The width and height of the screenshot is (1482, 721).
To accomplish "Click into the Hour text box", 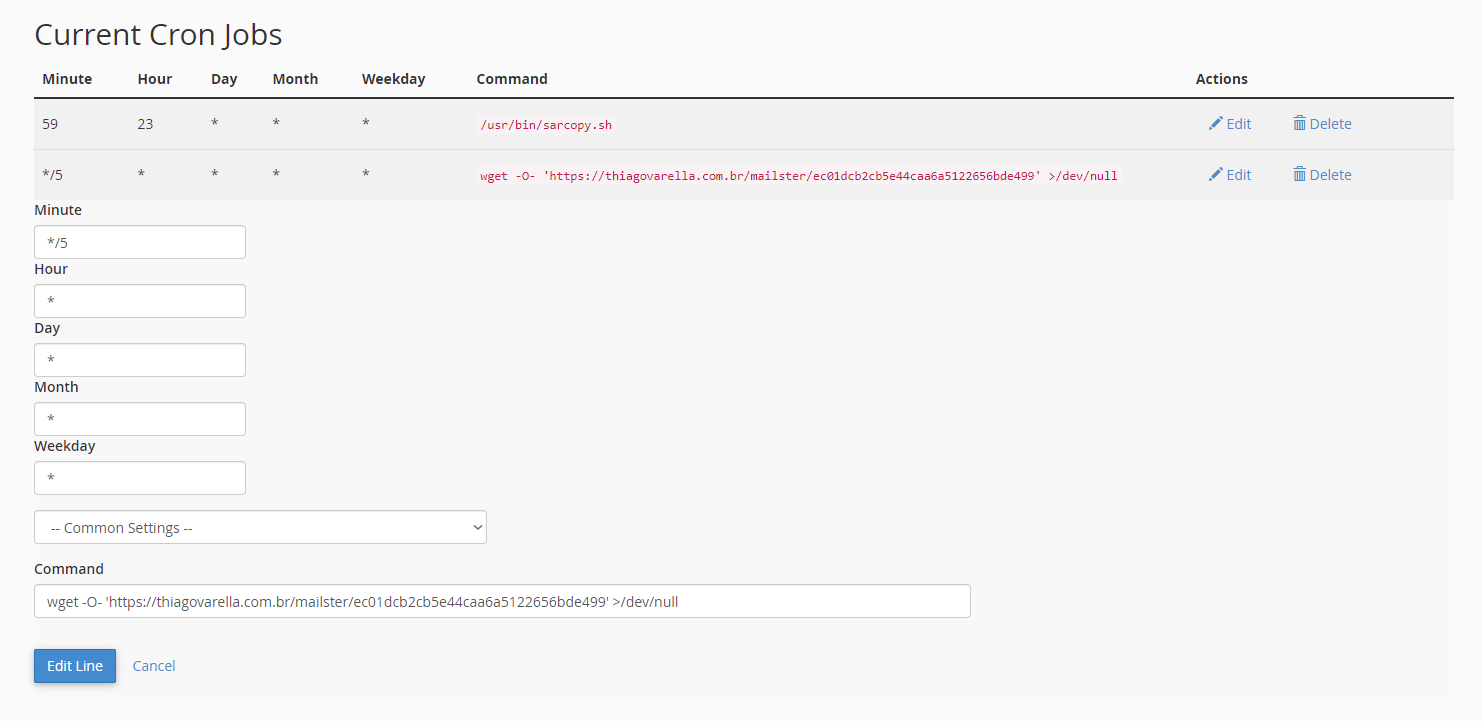I will 140,301.
